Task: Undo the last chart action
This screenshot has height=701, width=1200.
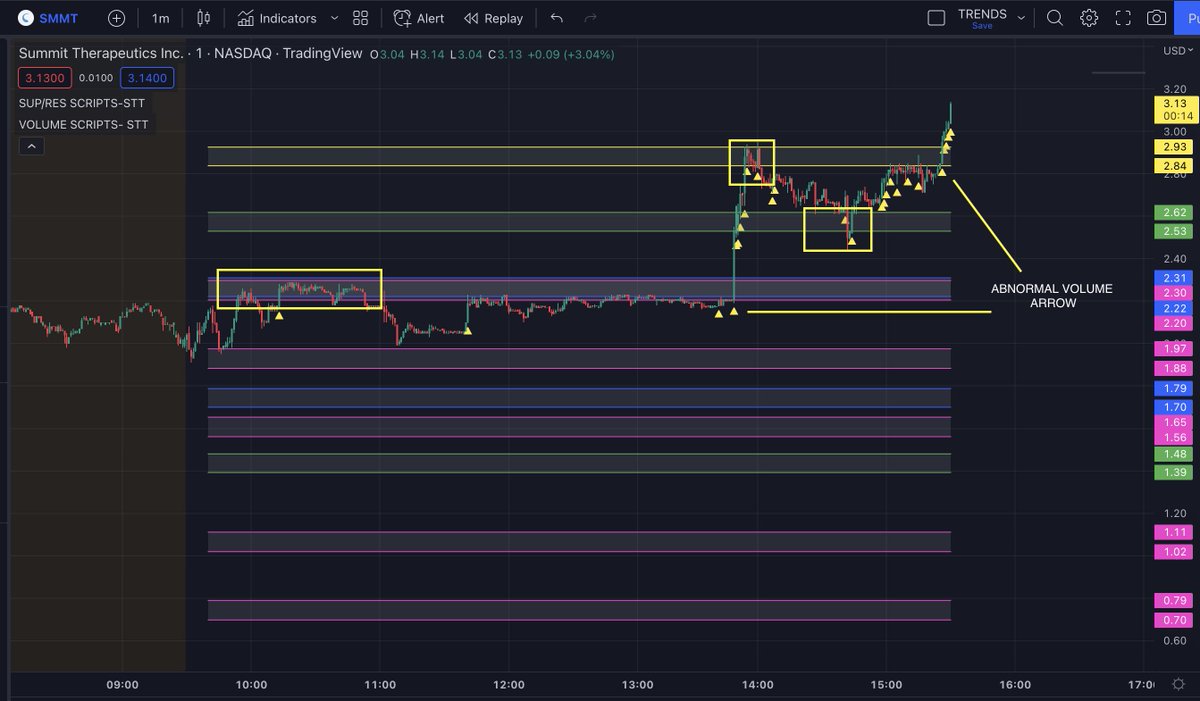Action: pos(557,18)
